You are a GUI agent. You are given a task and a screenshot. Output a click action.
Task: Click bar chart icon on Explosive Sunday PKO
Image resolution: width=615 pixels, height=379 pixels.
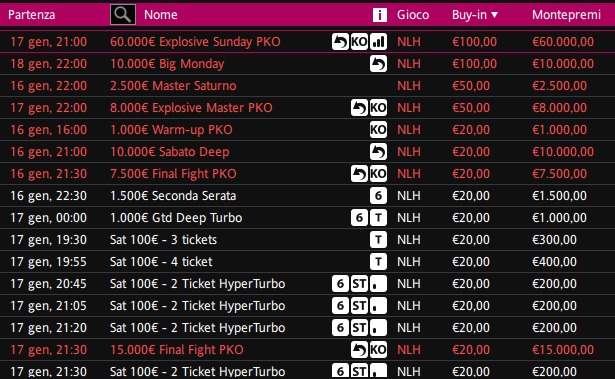(378, 42)
